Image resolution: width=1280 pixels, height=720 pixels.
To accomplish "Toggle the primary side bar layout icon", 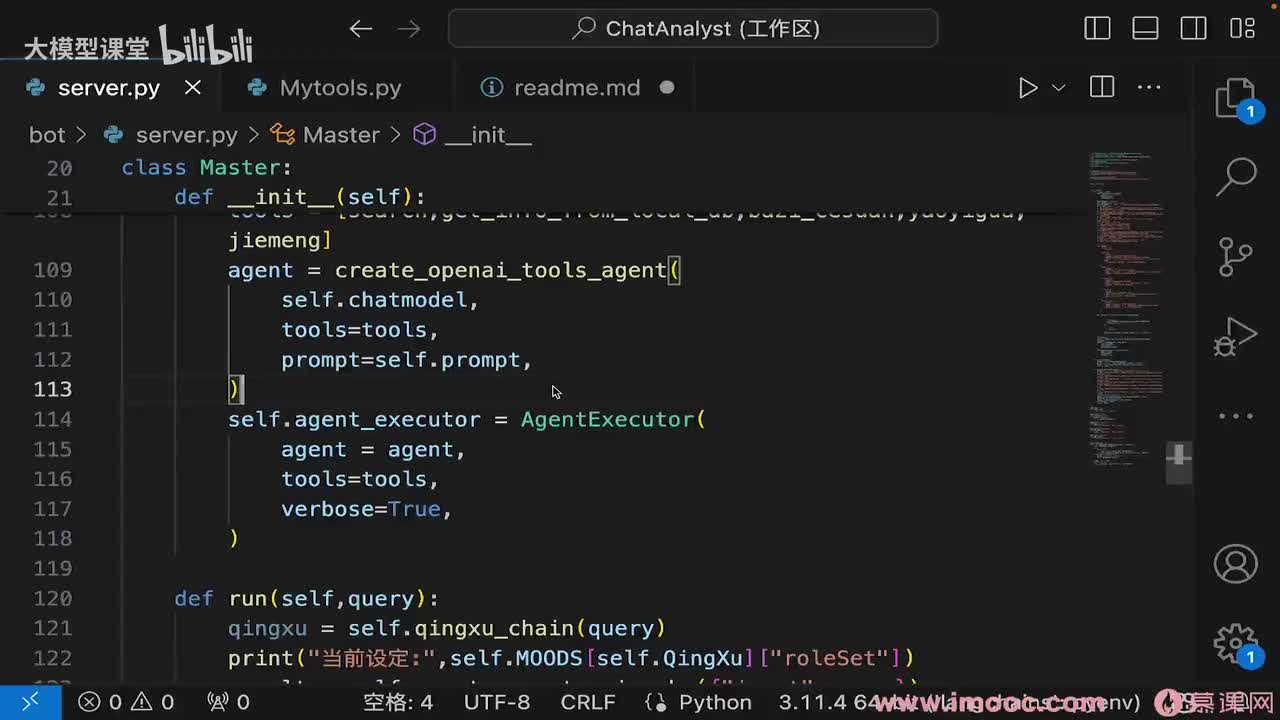I will tap(1097, 28).
